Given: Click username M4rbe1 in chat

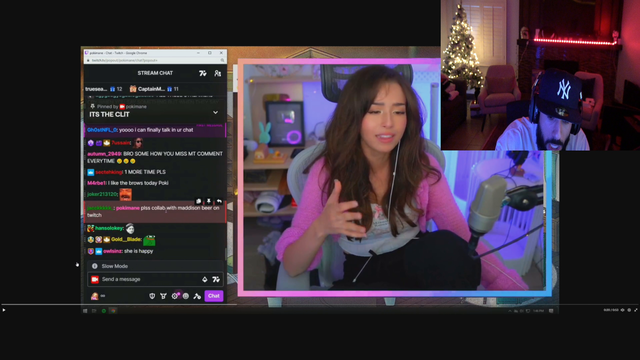Looking at the screenshot, I should (x=96, y=183).
